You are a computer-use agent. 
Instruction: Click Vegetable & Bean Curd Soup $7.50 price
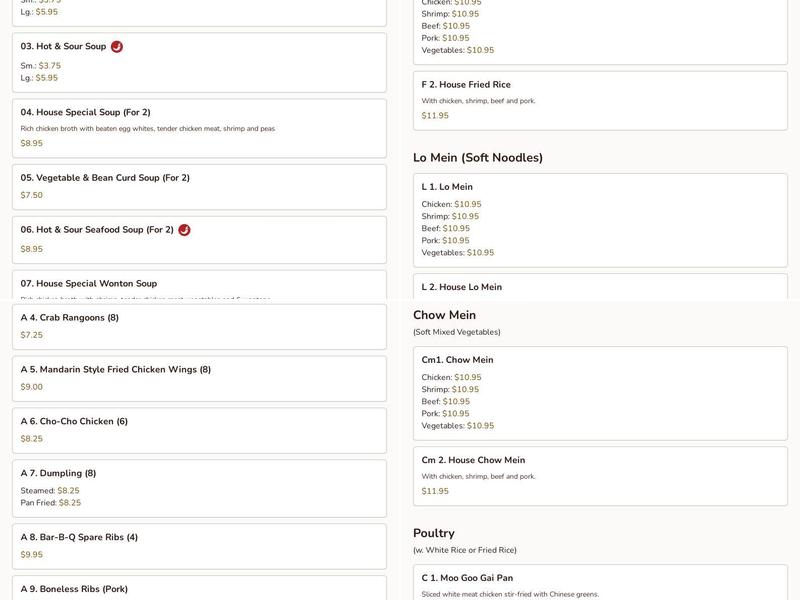(x=32, y=195)
